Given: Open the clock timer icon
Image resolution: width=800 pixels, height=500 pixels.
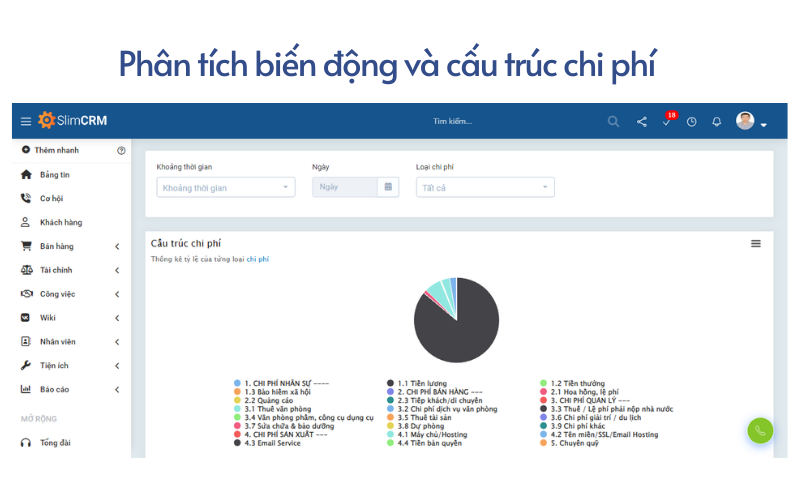Looking at the screenshot, I should pyautogui.click(x=691, y=122).
